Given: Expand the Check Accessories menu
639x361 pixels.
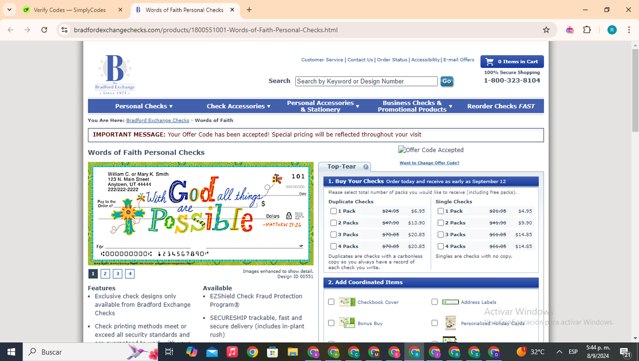Looking at the screenshot, I should (238, 106).
